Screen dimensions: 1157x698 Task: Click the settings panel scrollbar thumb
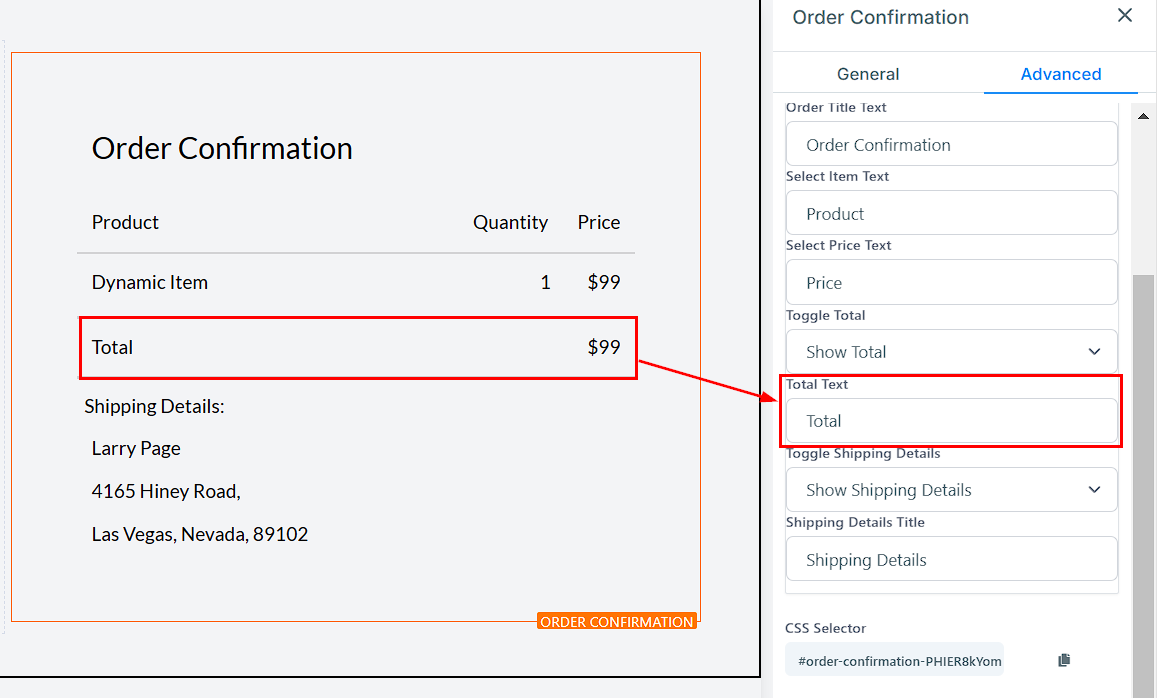(x=1143, y=480)
